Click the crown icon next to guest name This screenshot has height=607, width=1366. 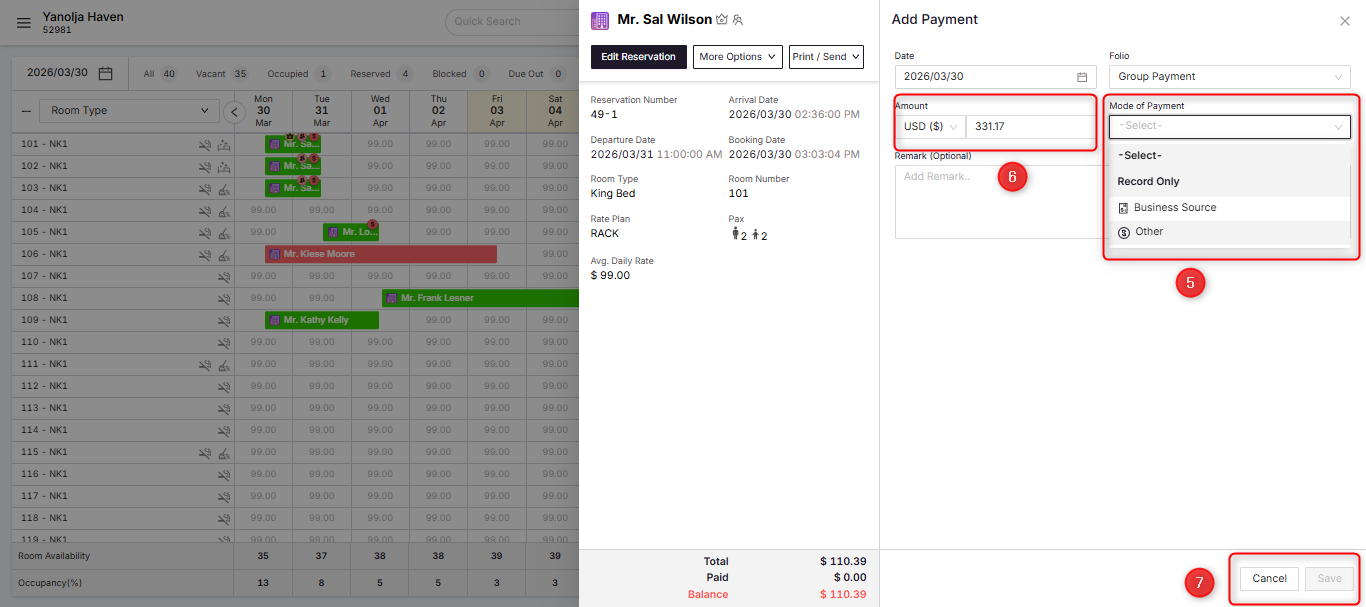click(722, 19)
